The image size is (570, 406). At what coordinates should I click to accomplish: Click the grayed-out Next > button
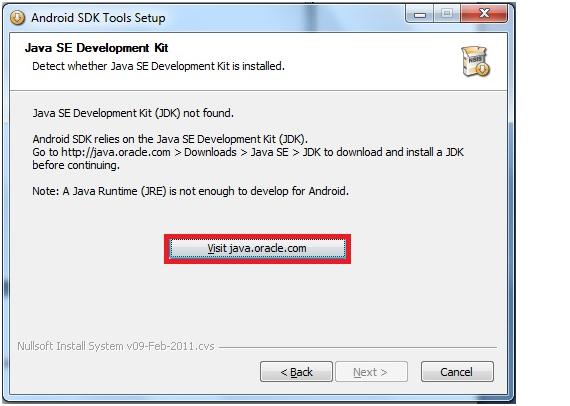point(371,372)
